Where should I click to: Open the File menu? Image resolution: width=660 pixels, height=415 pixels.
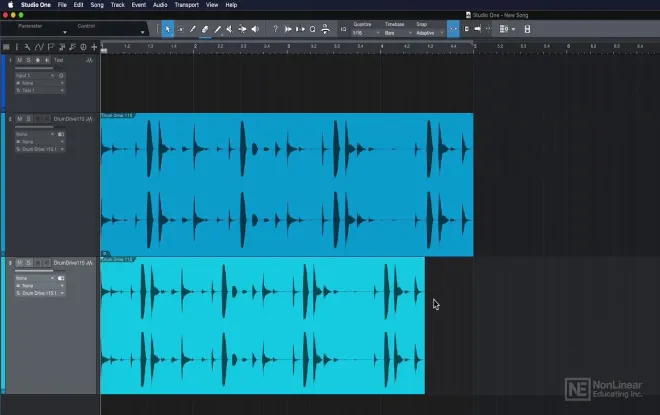pos(62,5)
